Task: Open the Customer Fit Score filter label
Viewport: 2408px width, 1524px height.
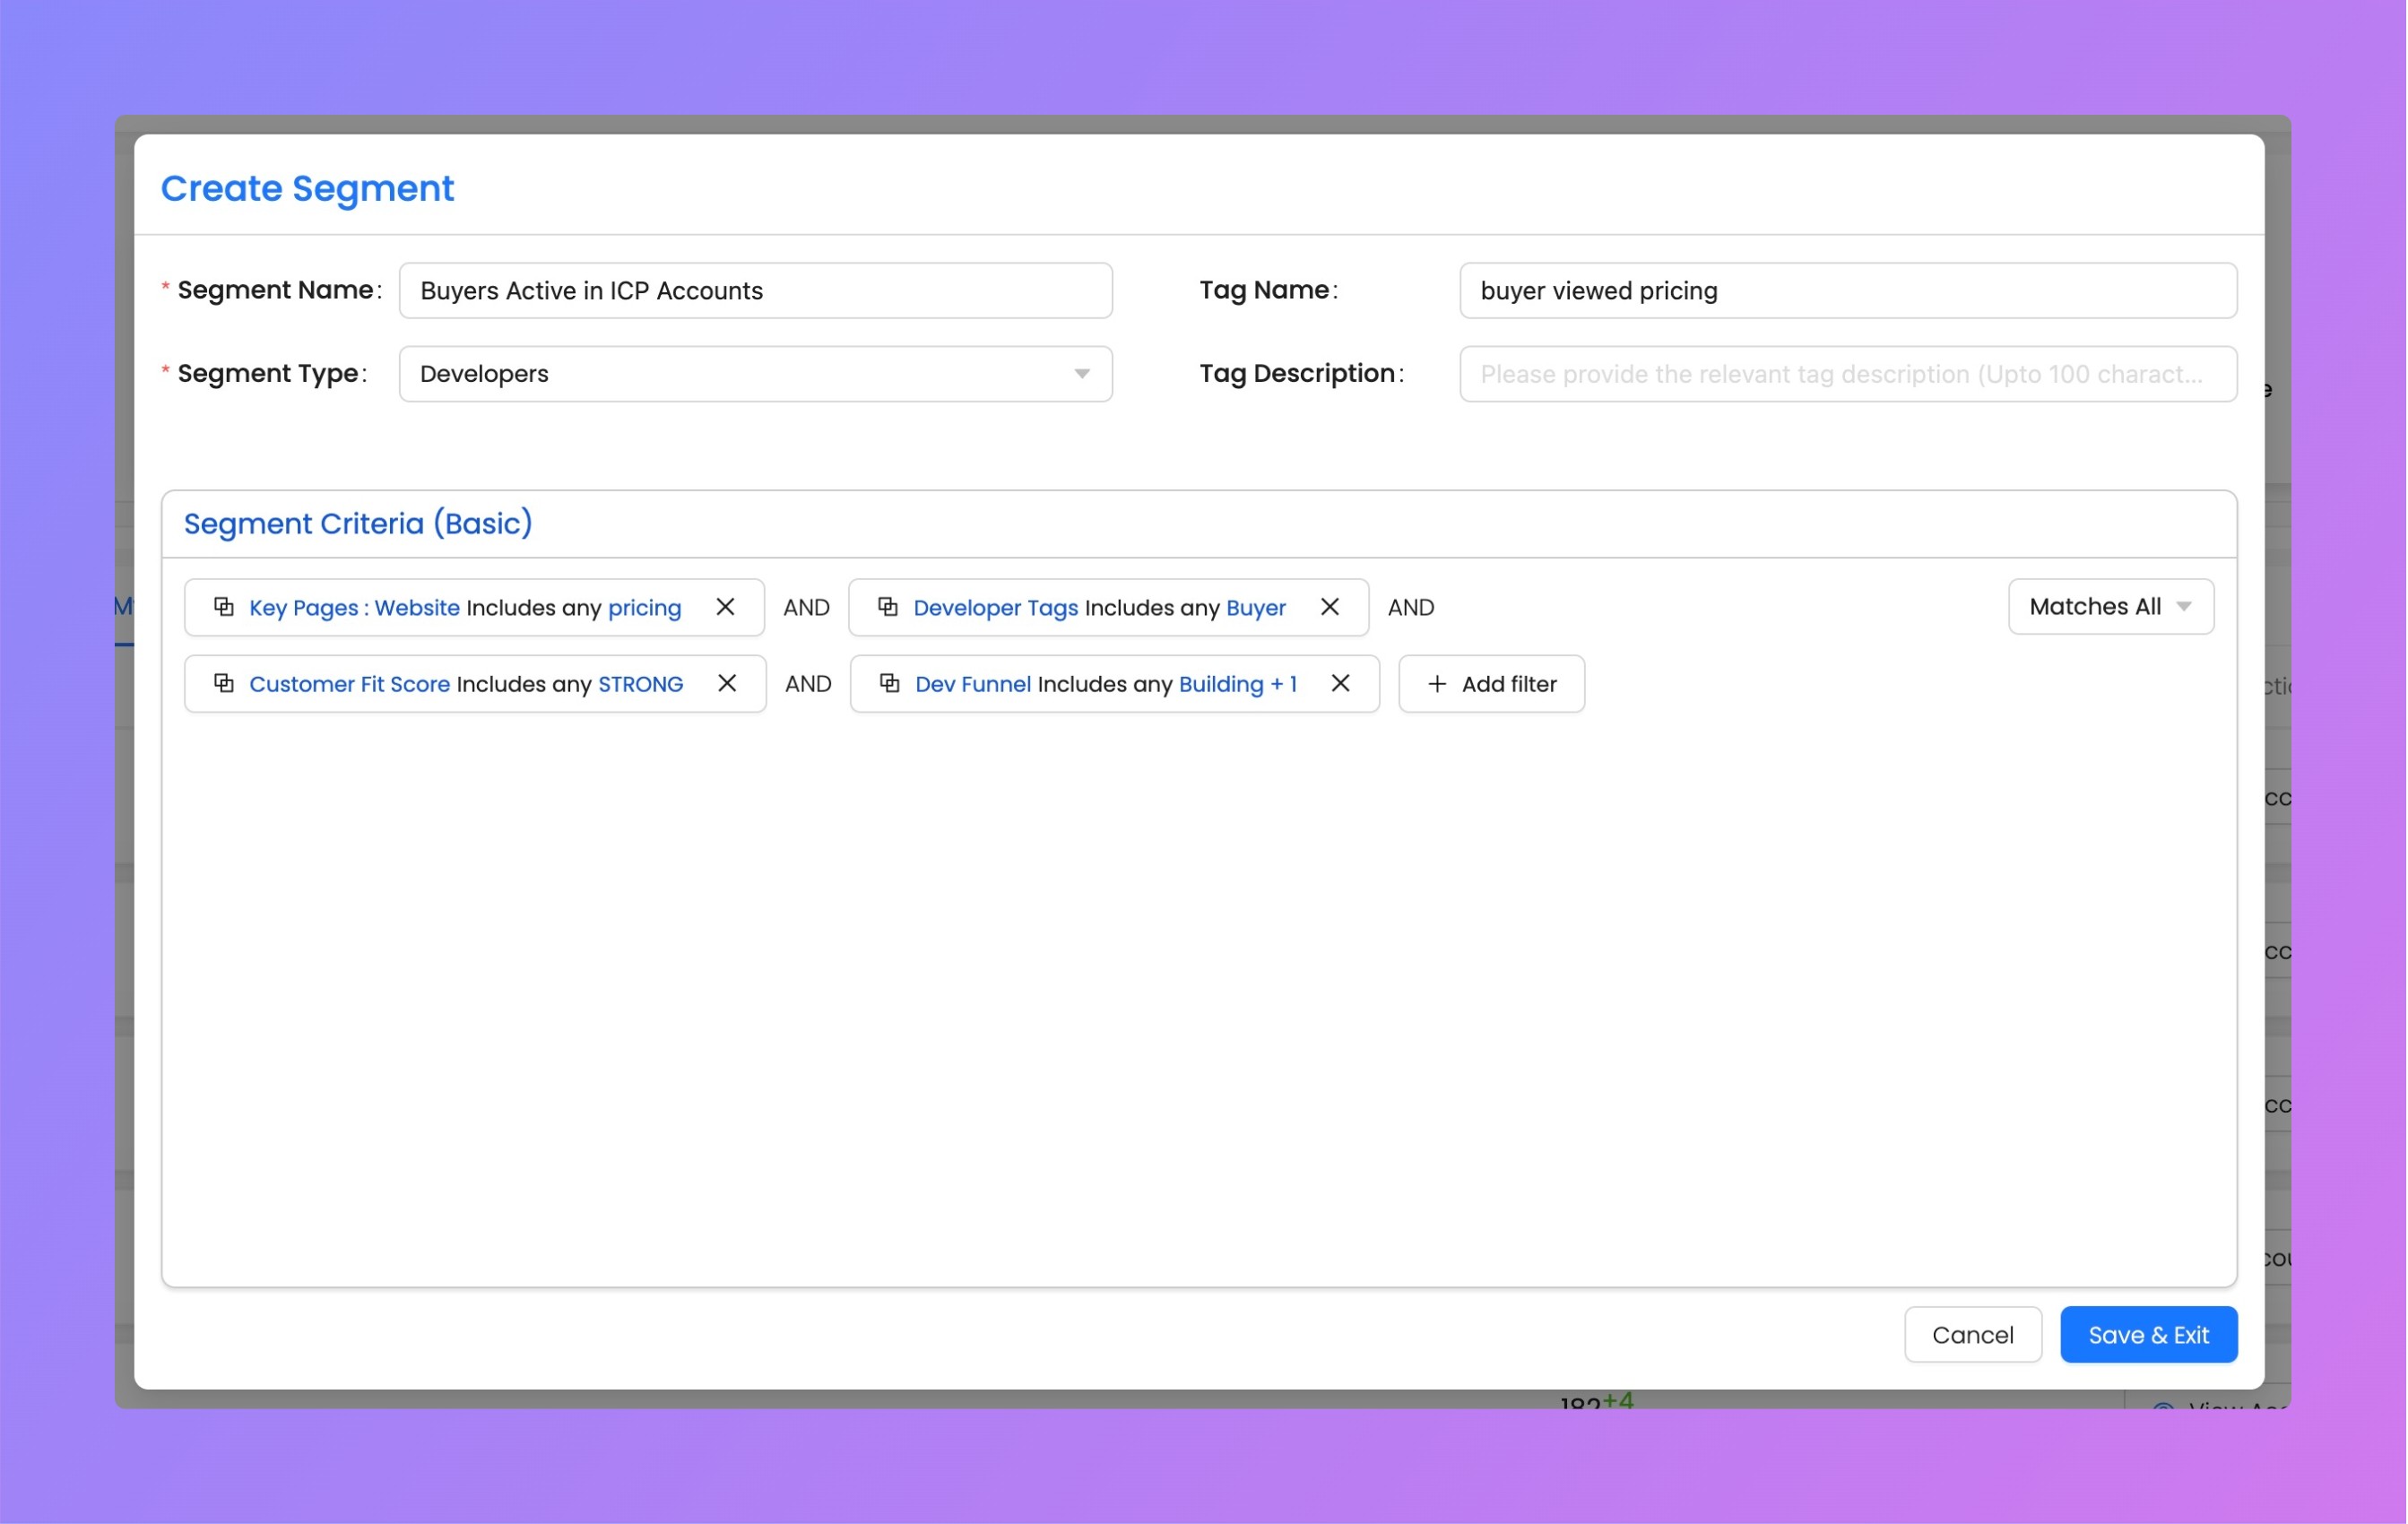Action: tap(349, 684)
